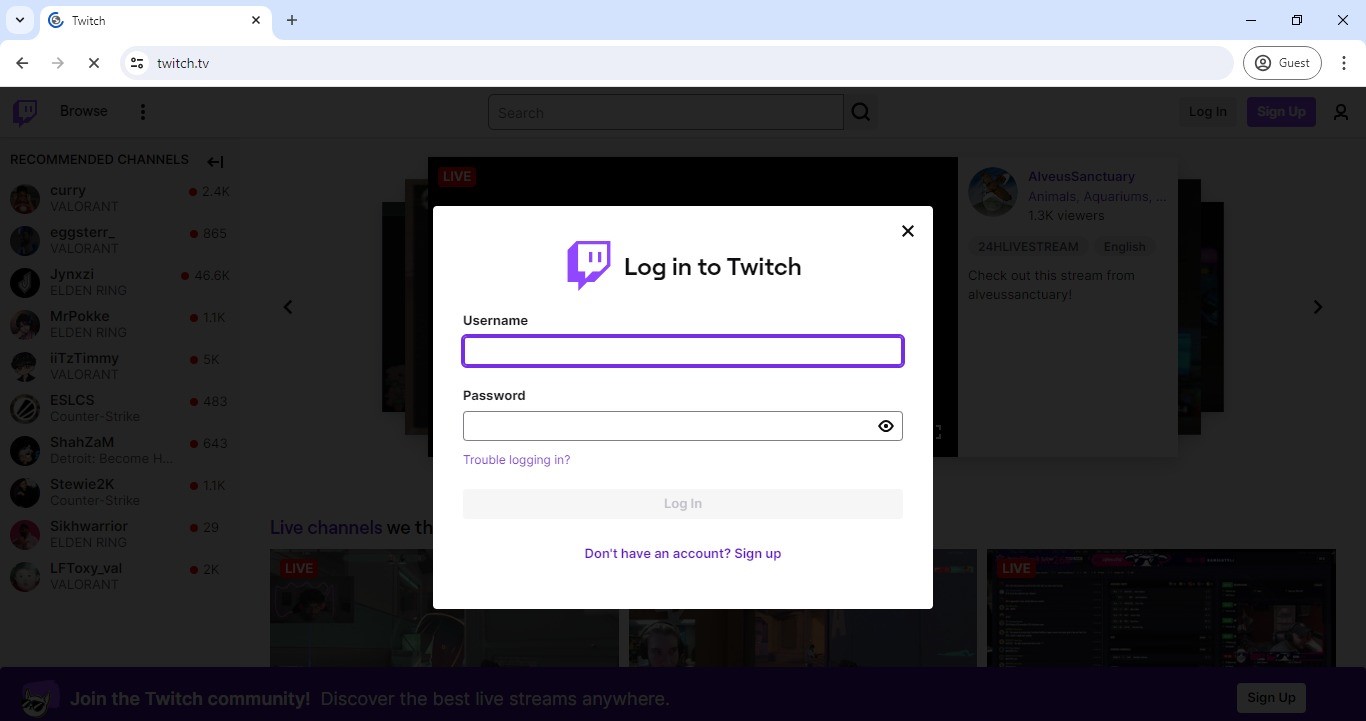Click the purple Sign Up button top right
Screen dimensions: 1366x721
[x=1281, y=111]
